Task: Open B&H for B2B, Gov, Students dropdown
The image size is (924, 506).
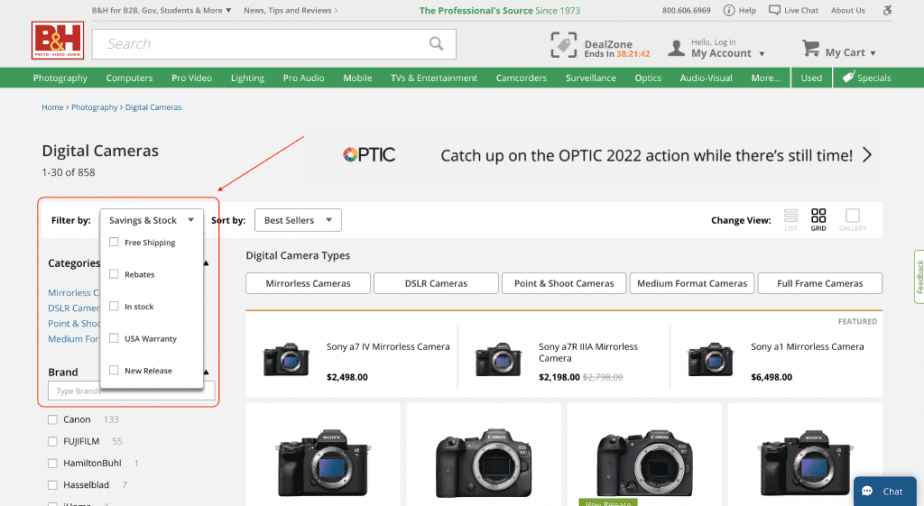Action: 161,10
